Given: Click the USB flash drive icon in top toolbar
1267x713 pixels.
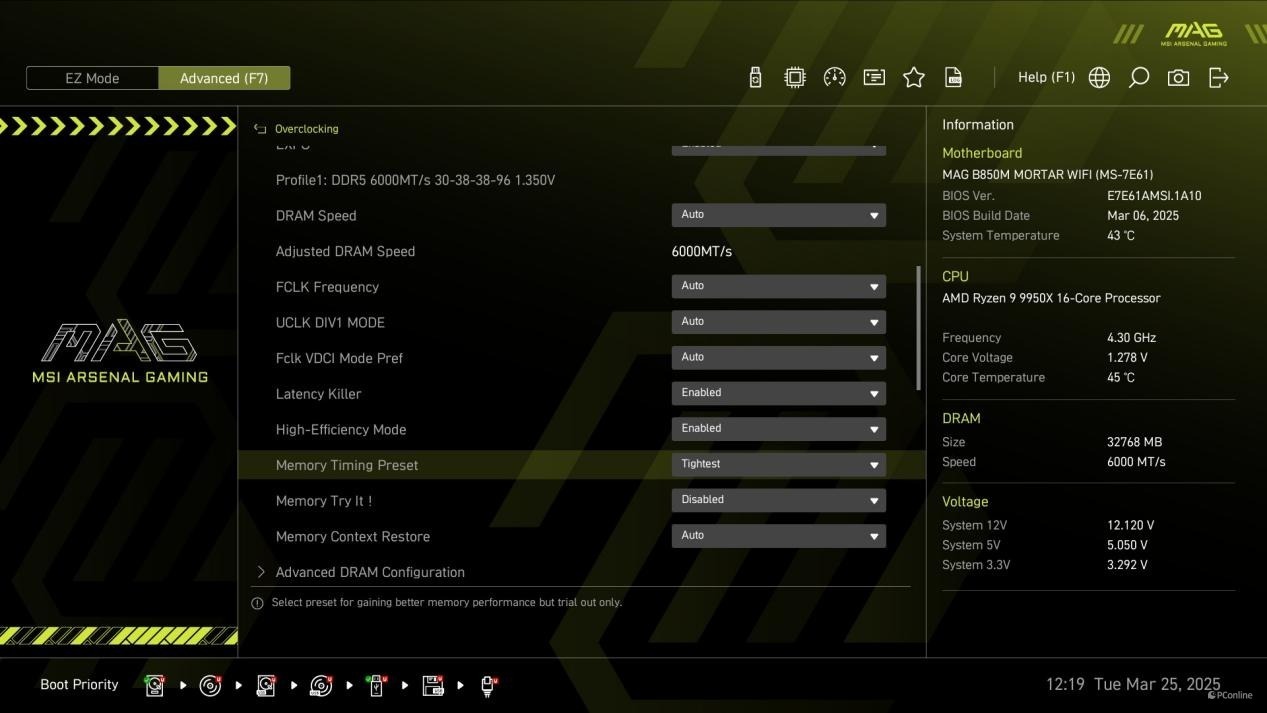Looking at the screenshot, I should tap(755, 78).
